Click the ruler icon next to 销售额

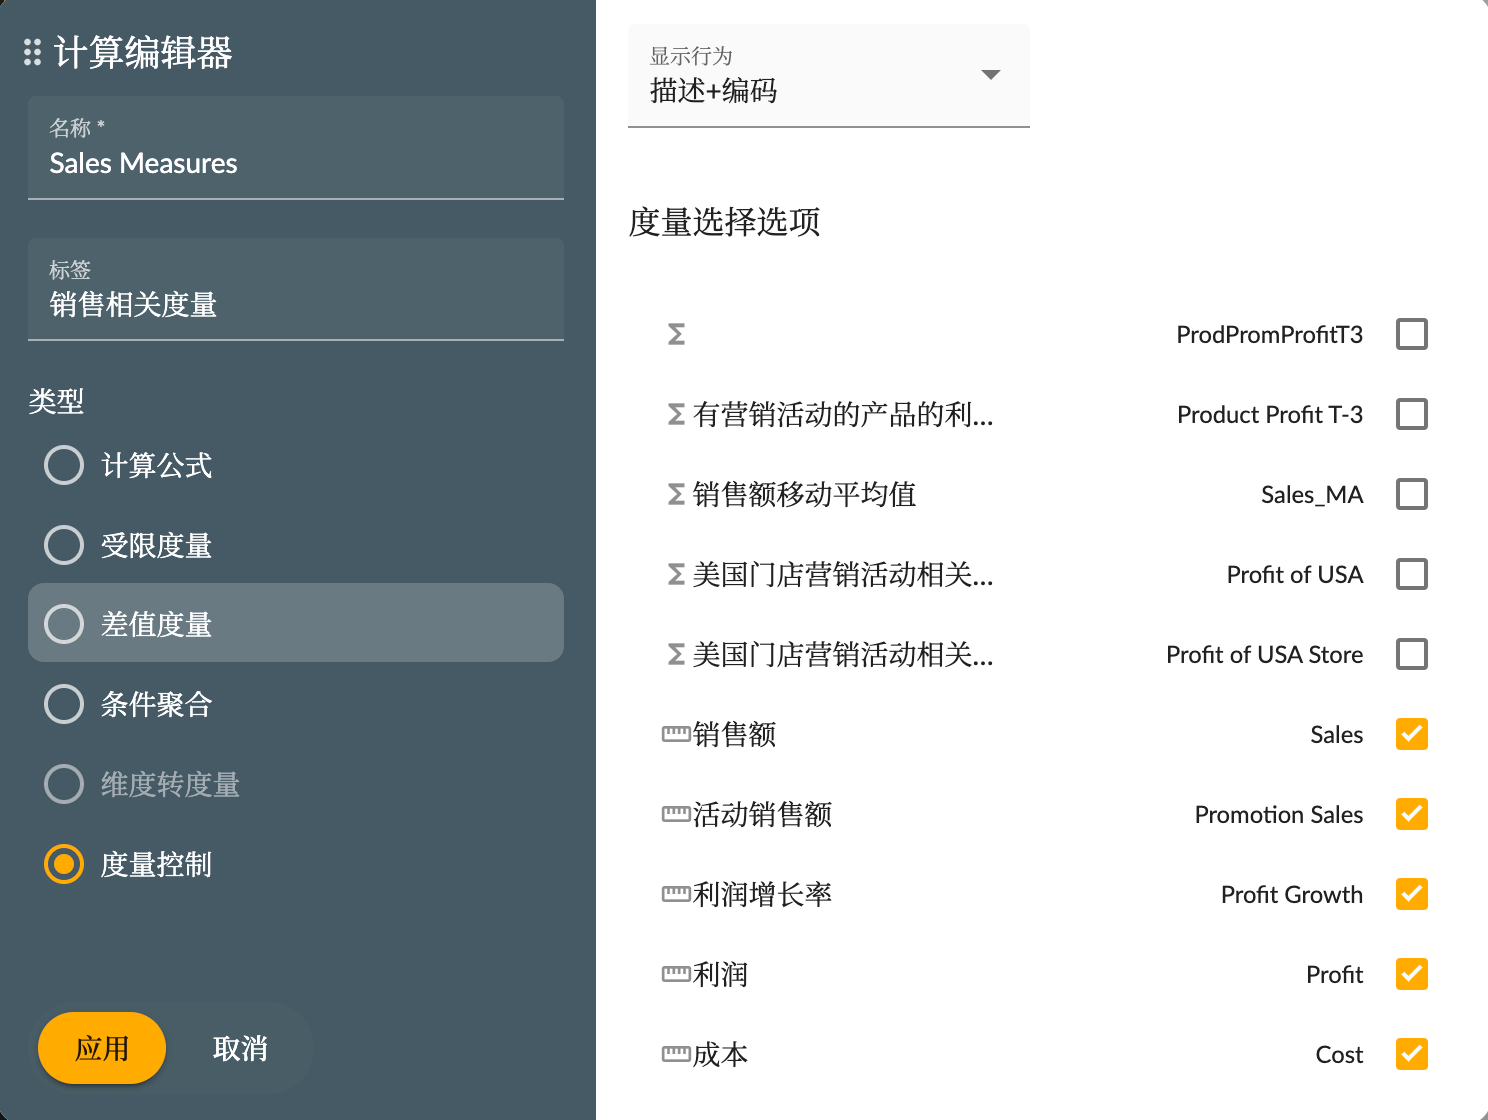[x=675, y=733]
